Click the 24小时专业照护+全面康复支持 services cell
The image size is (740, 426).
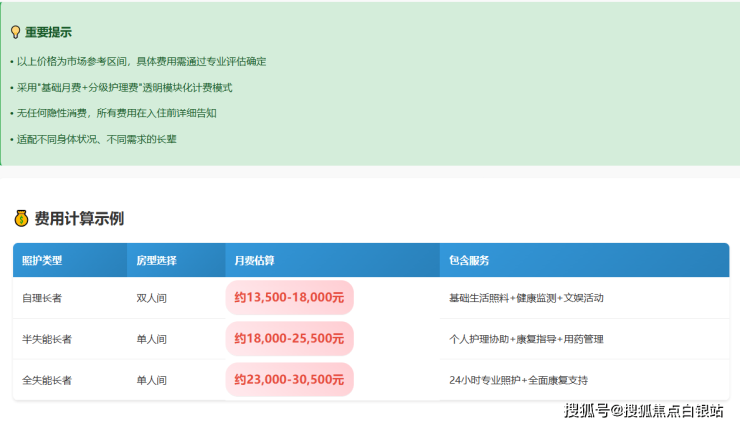pos(518,380)
